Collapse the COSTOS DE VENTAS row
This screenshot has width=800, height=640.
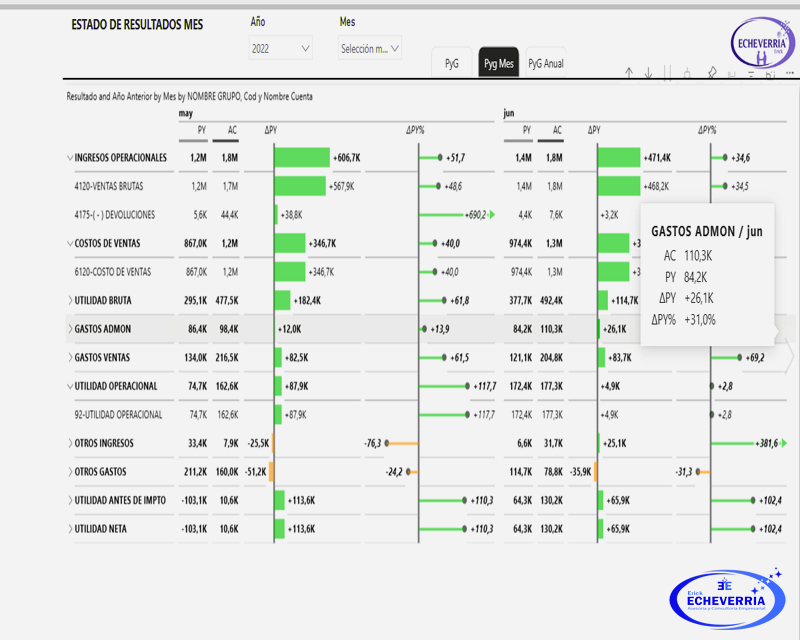coord(69,243)
